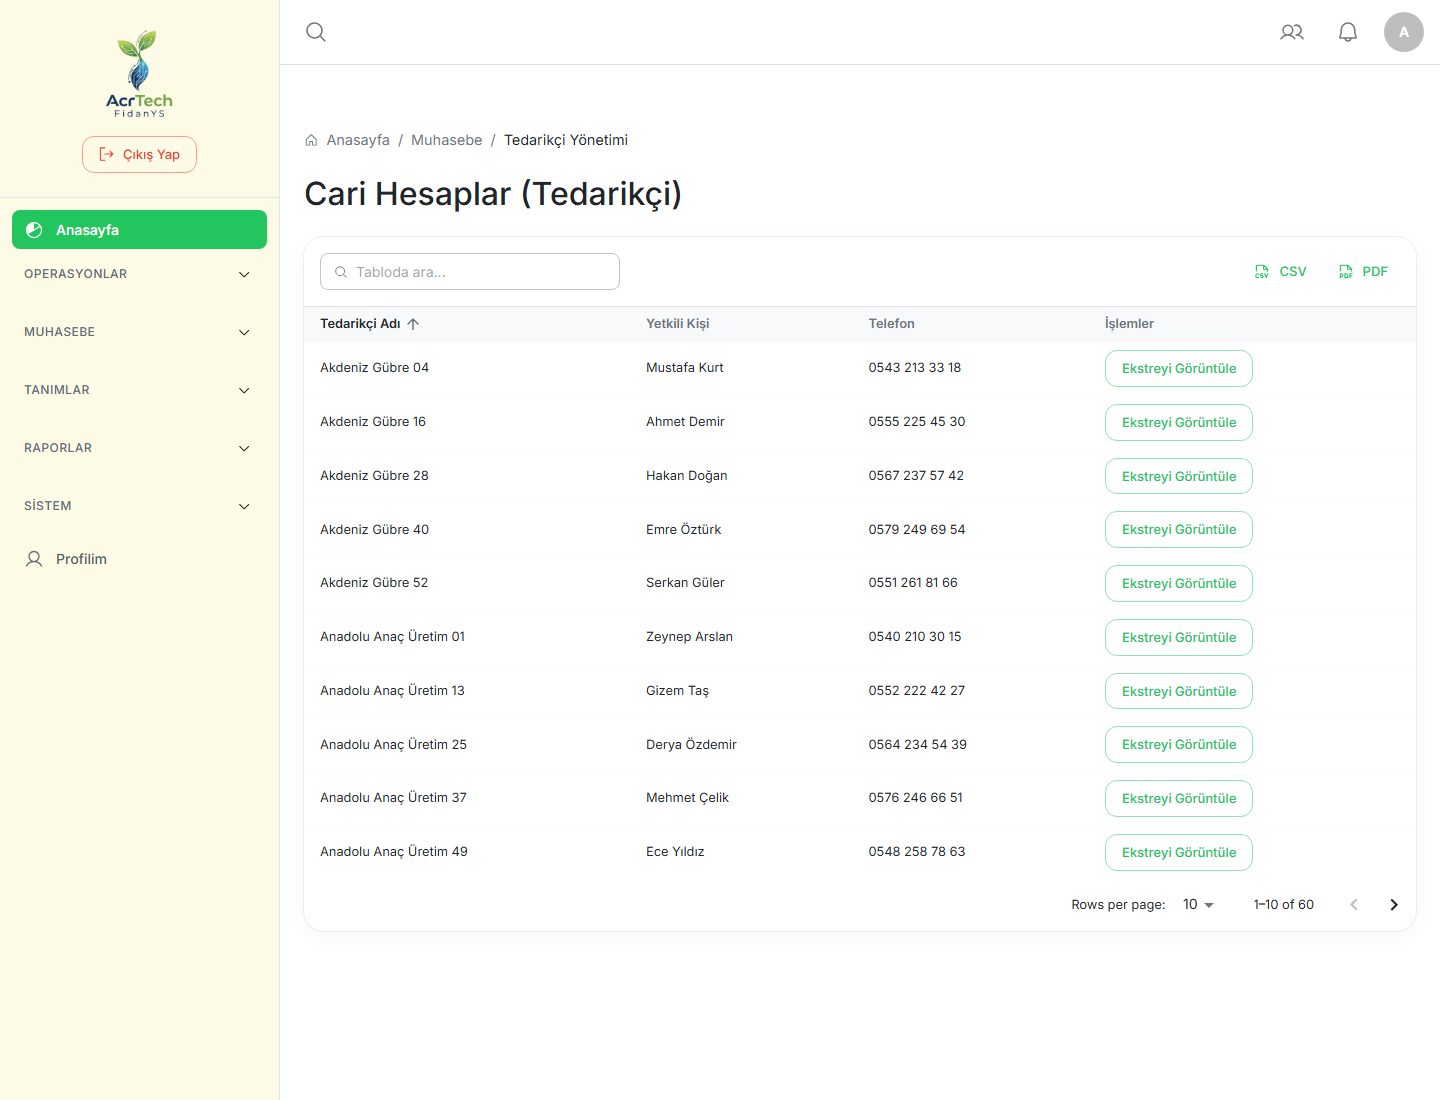Expand the RAPORLAR menu section

(x=139, y=448)
